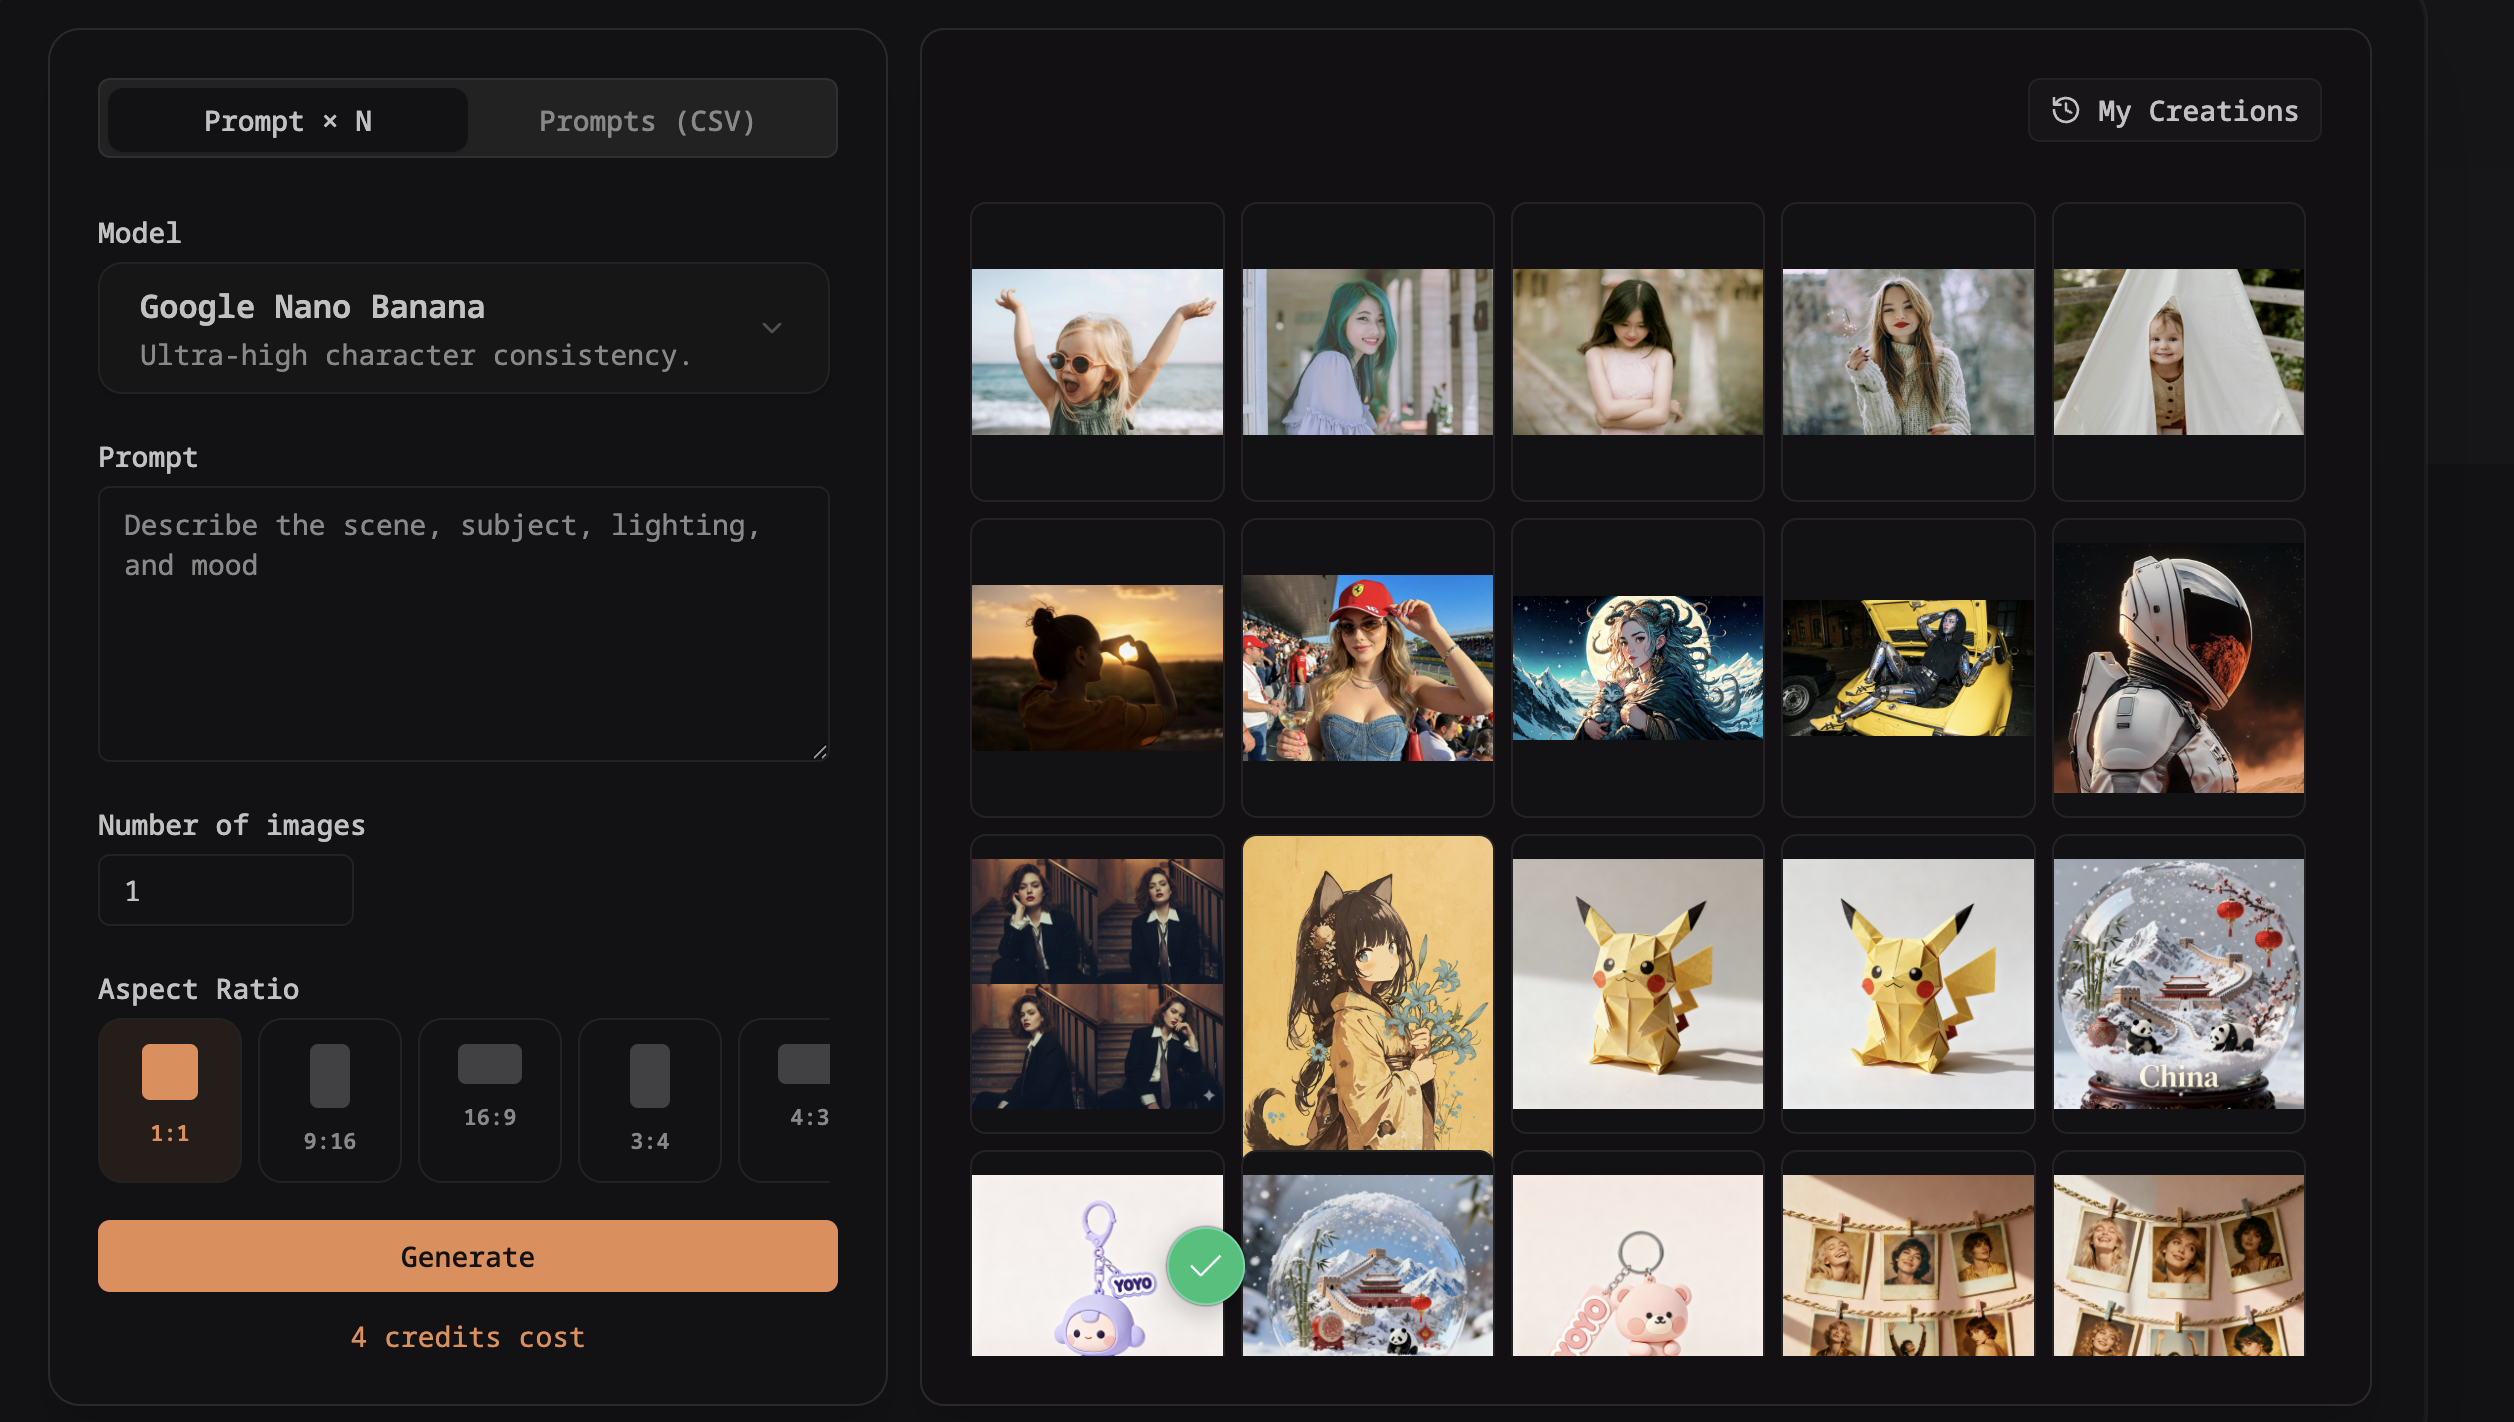
Task: Click the history clock icon in My Creations
Action: 2065,110
